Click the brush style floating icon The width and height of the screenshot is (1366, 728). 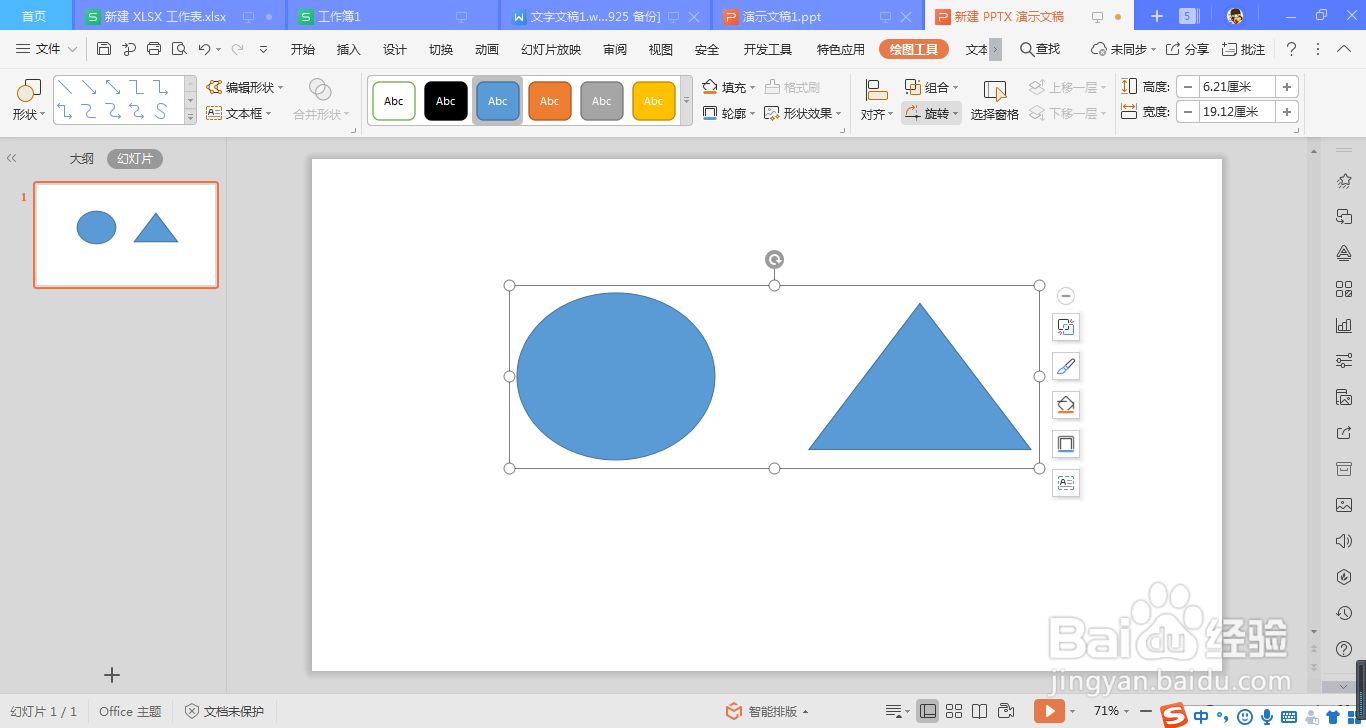[x=1066, y=366]
